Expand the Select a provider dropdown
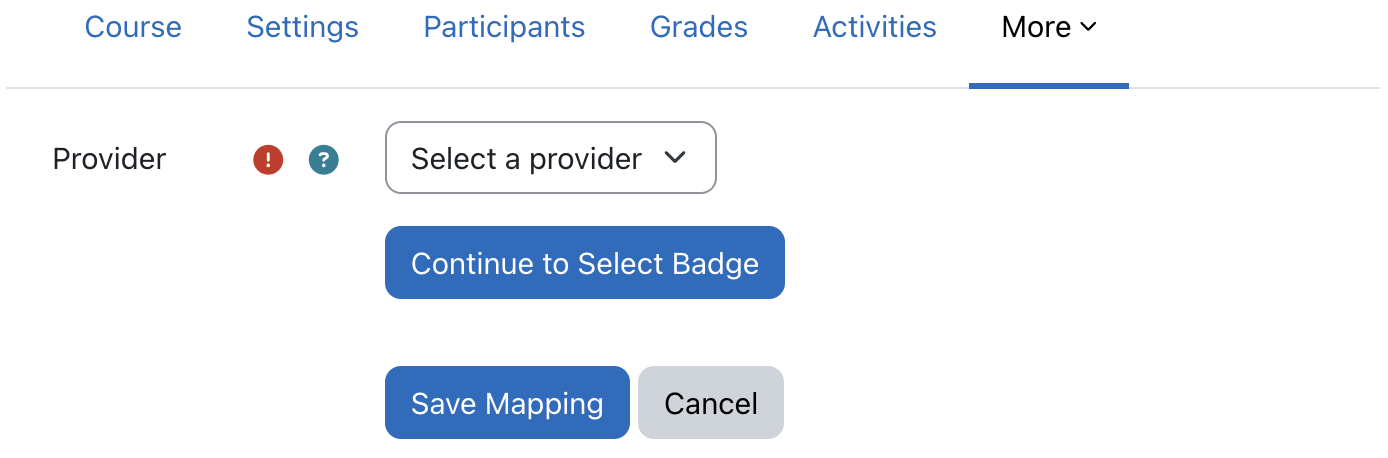 click(x=550, y=158)
